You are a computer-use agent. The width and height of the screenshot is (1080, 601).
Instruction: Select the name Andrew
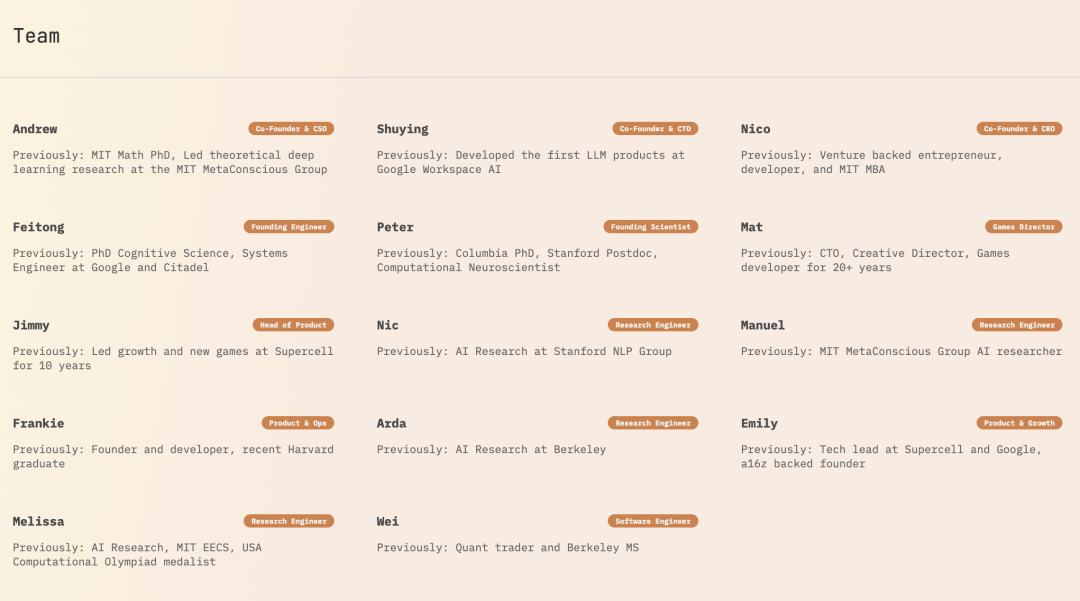[x=34, y=129]
